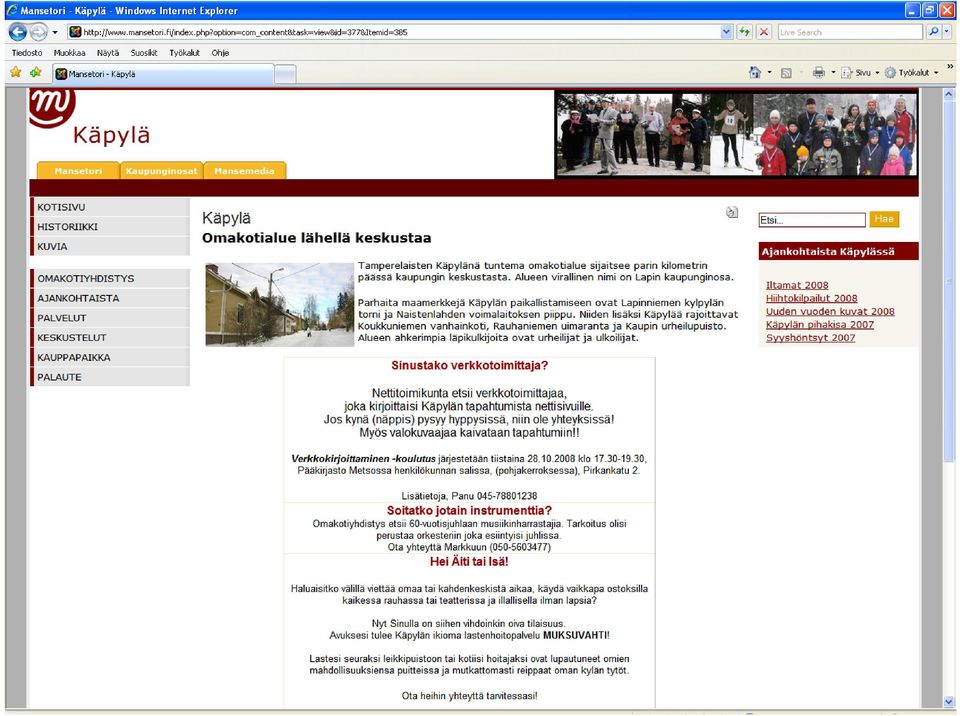Open the search provider dropdown arrow
The height and width of the screenshot is (716, 960).
click(947, 32)
